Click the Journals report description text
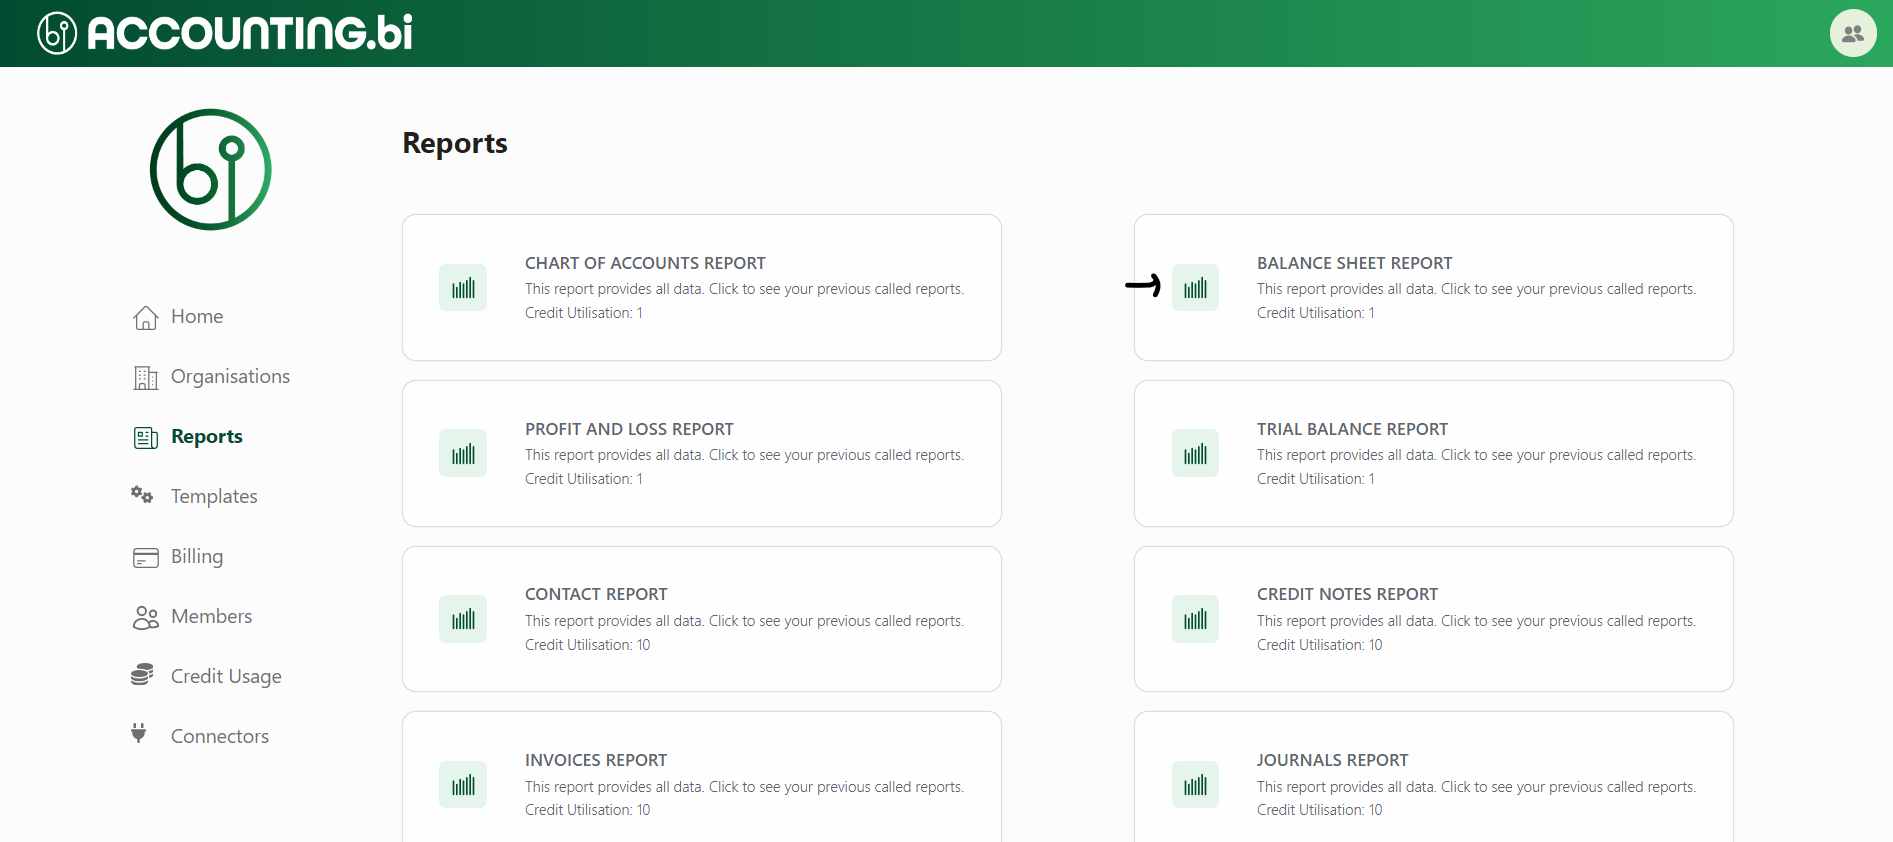Viewport: 1893px width, 842px height. coord(1476,787)
